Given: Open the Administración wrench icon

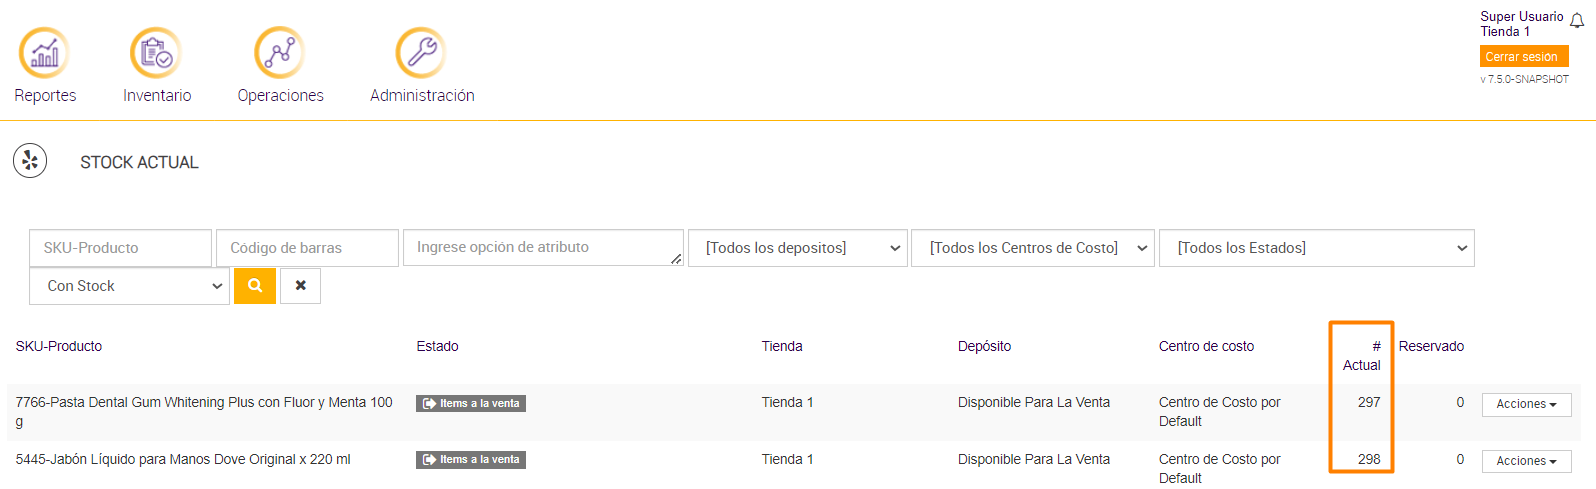Looking at the screenshot, I should point(421,53).
